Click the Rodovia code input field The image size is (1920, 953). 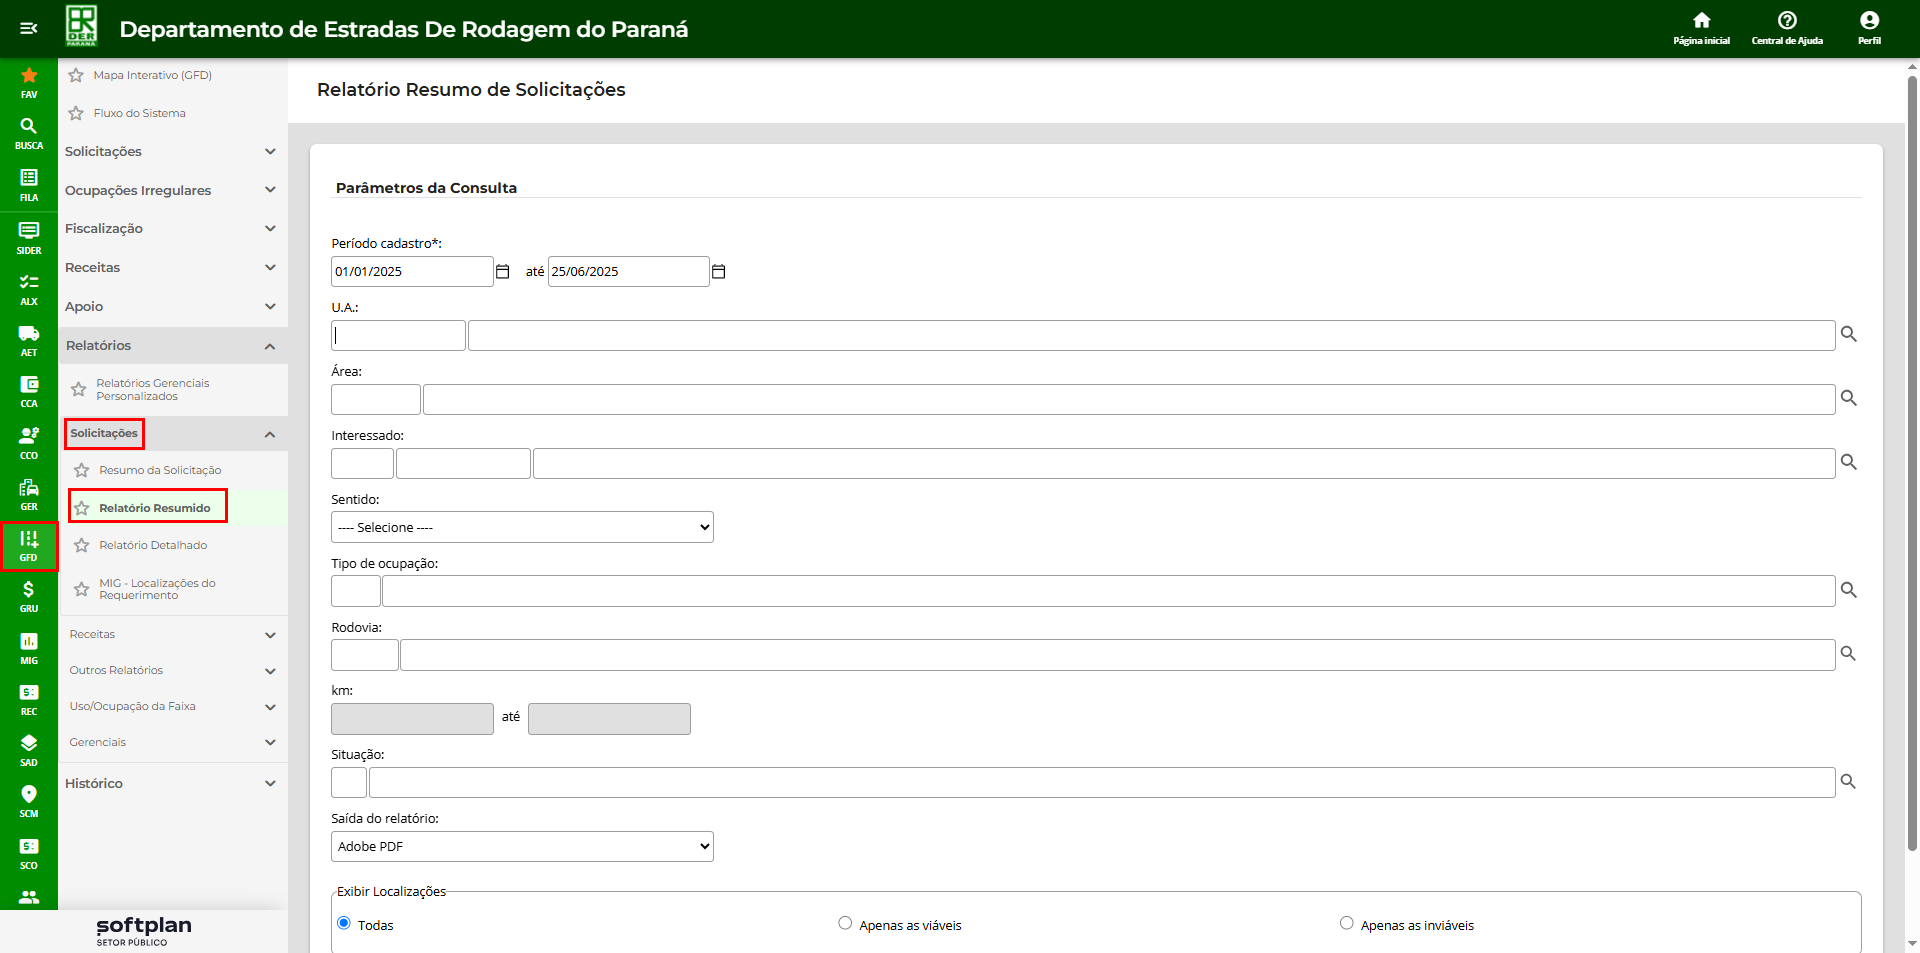click(x=365, y=655)
